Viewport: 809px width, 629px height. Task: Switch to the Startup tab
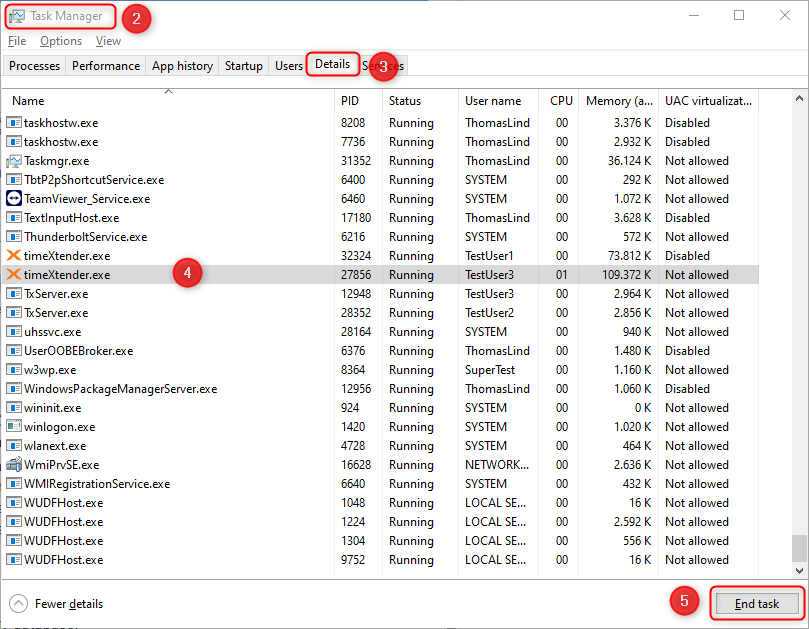point(244,66)
